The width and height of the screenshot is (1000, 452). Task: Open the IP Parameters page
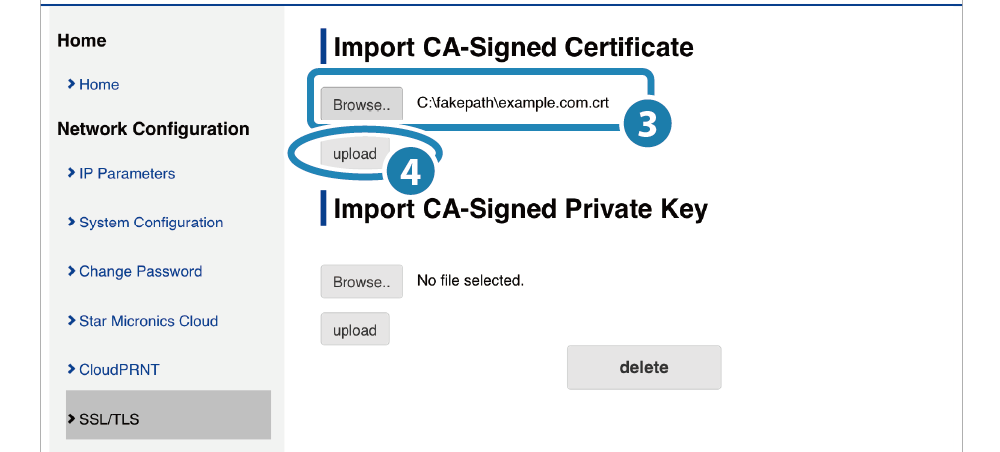pyautogui.click(x=127, y=173)
